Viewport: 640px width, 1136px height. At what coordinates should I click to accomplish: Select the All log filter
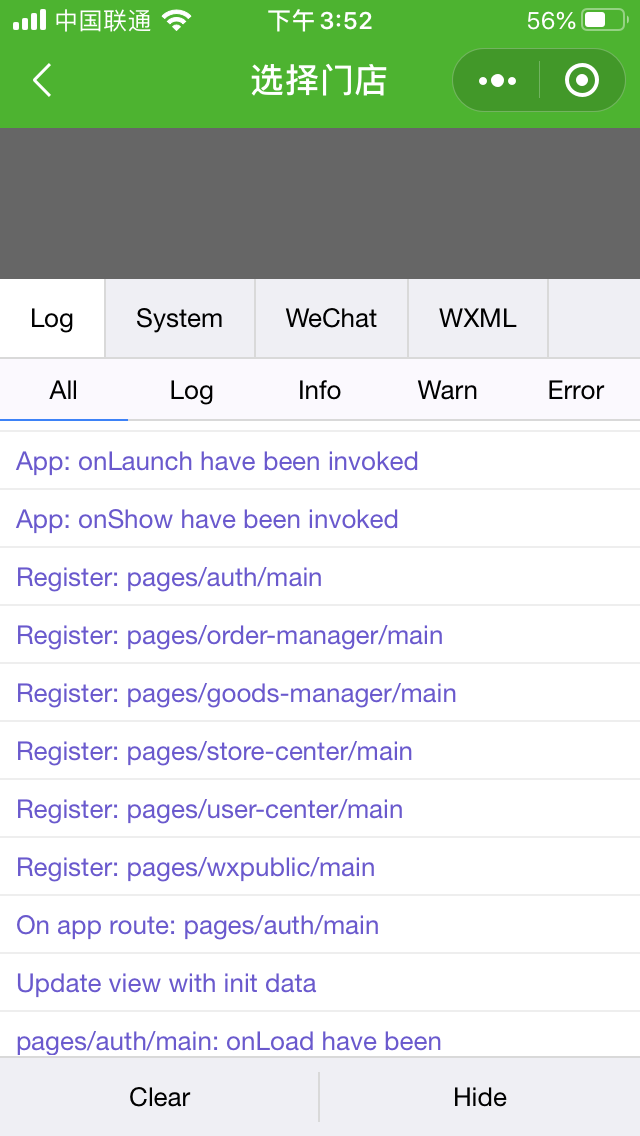point(64,390)
